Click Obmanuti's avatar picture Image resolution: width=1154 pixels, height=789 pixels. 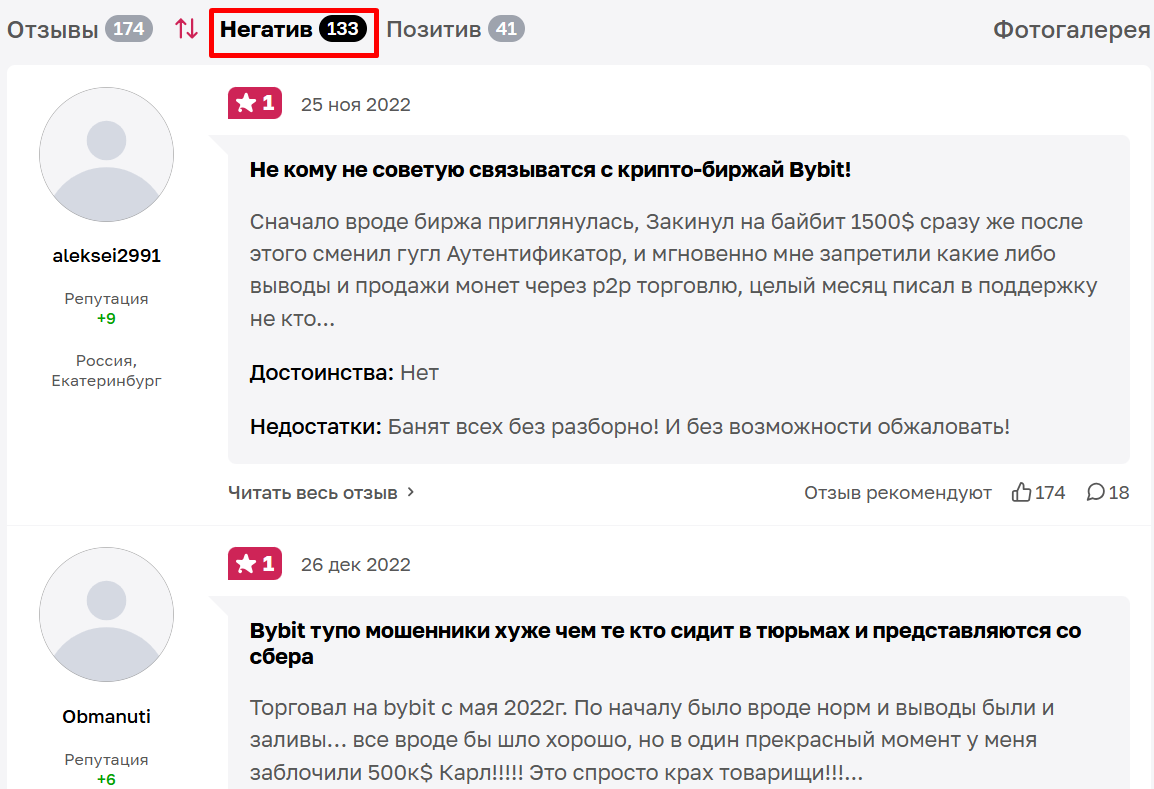pos(106,615)
